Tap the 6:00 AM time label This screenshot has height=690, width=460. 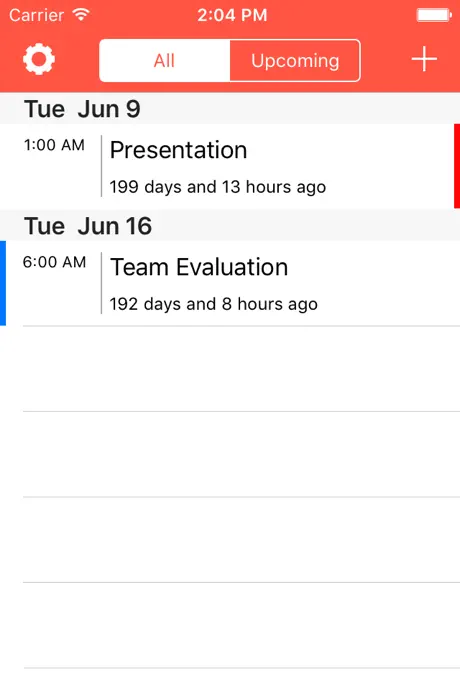(54, 262)
